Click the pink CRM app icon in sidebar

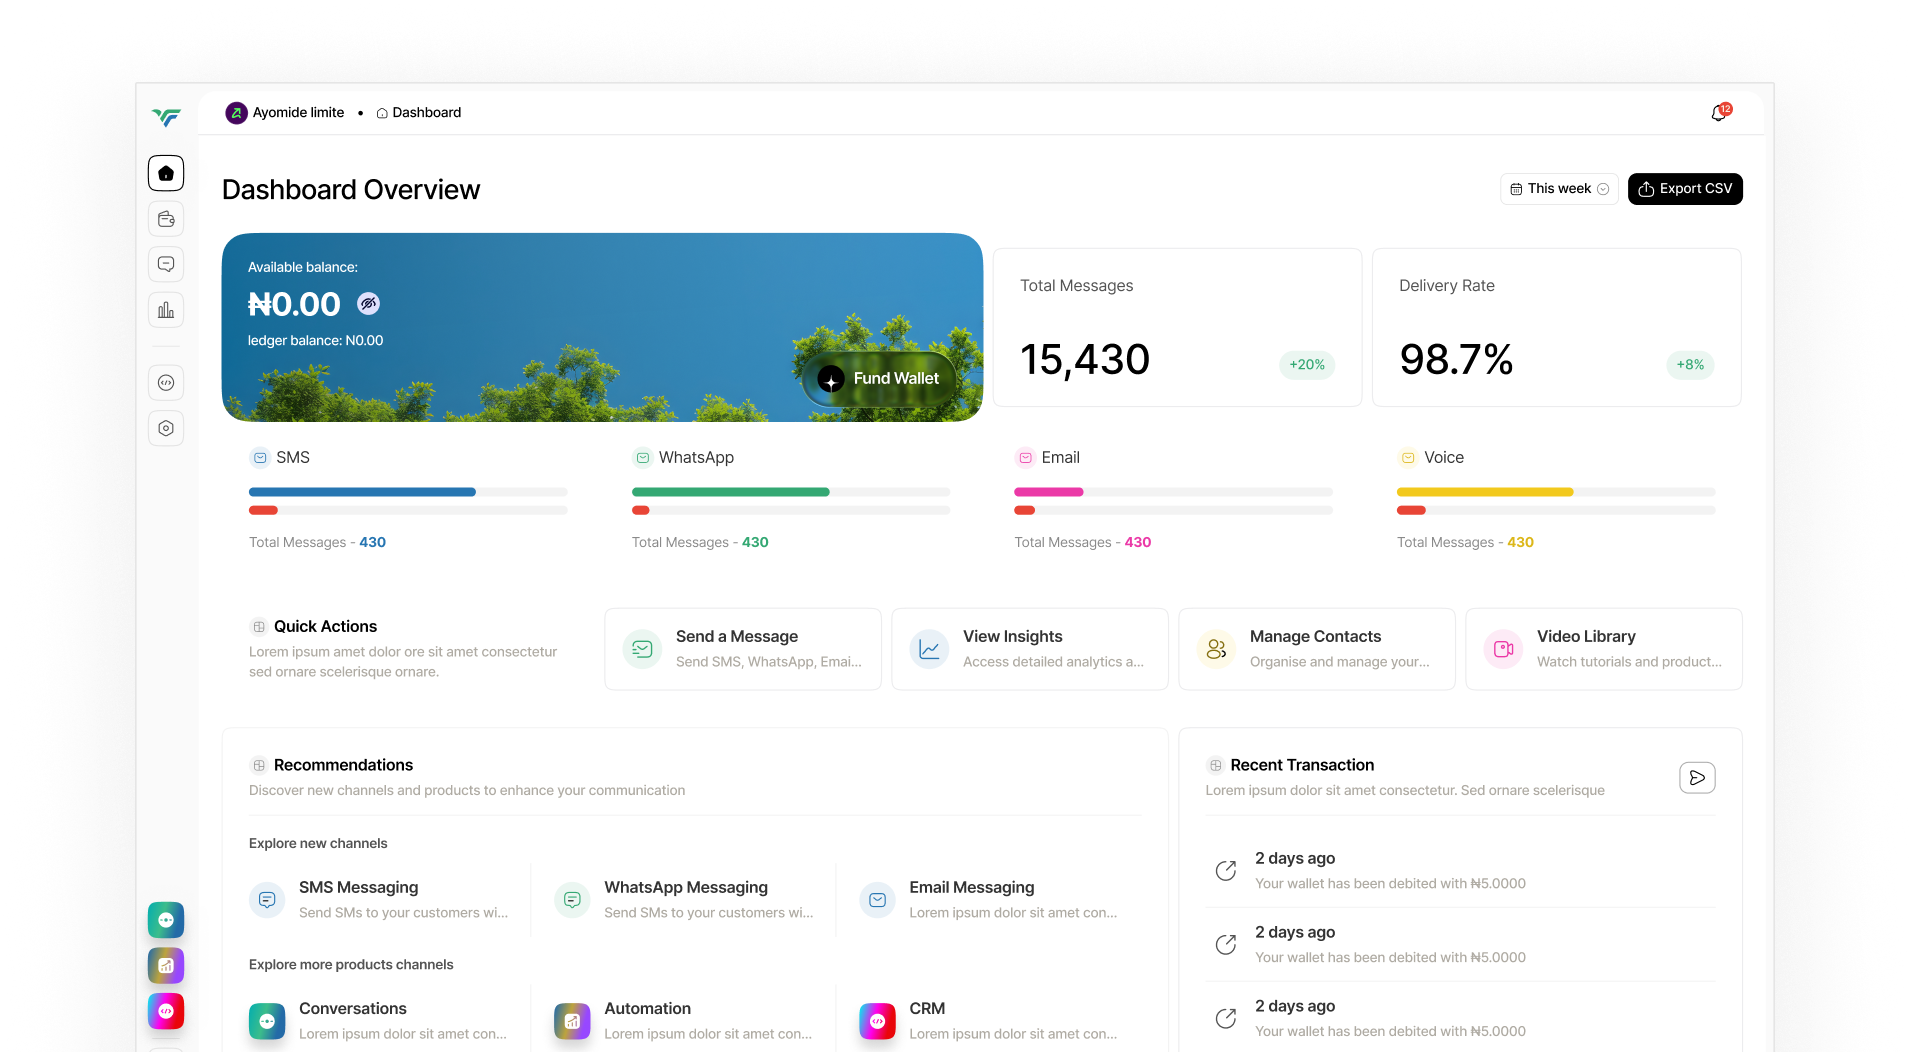point(166,1011)
